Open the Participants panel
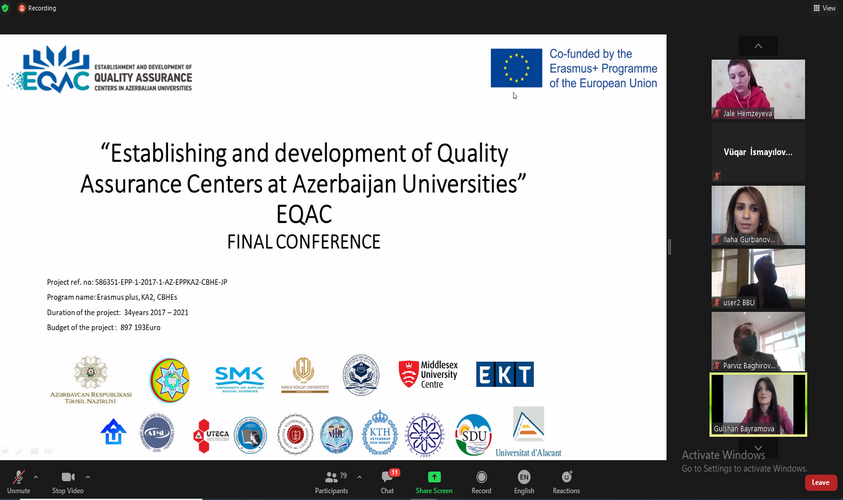This screenshot has width=843, height=500. pyautogui.click(x=332, y=481)
